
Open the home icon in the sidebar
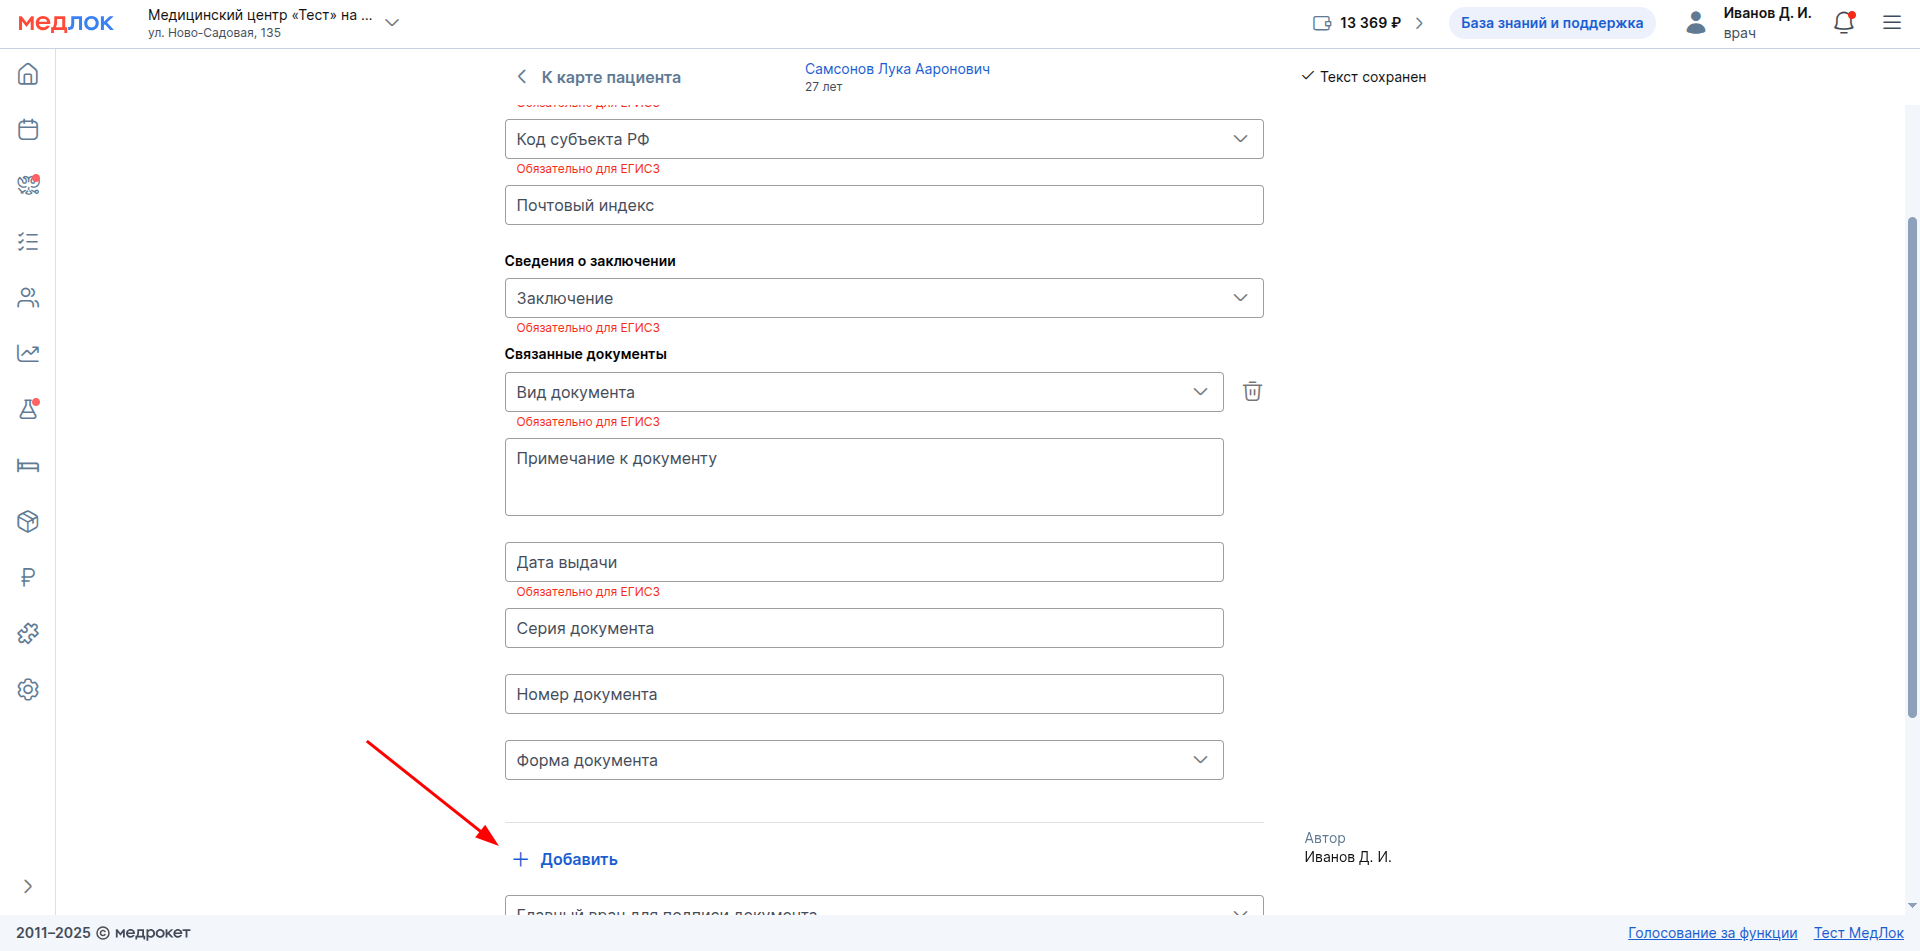click(28, 74)
